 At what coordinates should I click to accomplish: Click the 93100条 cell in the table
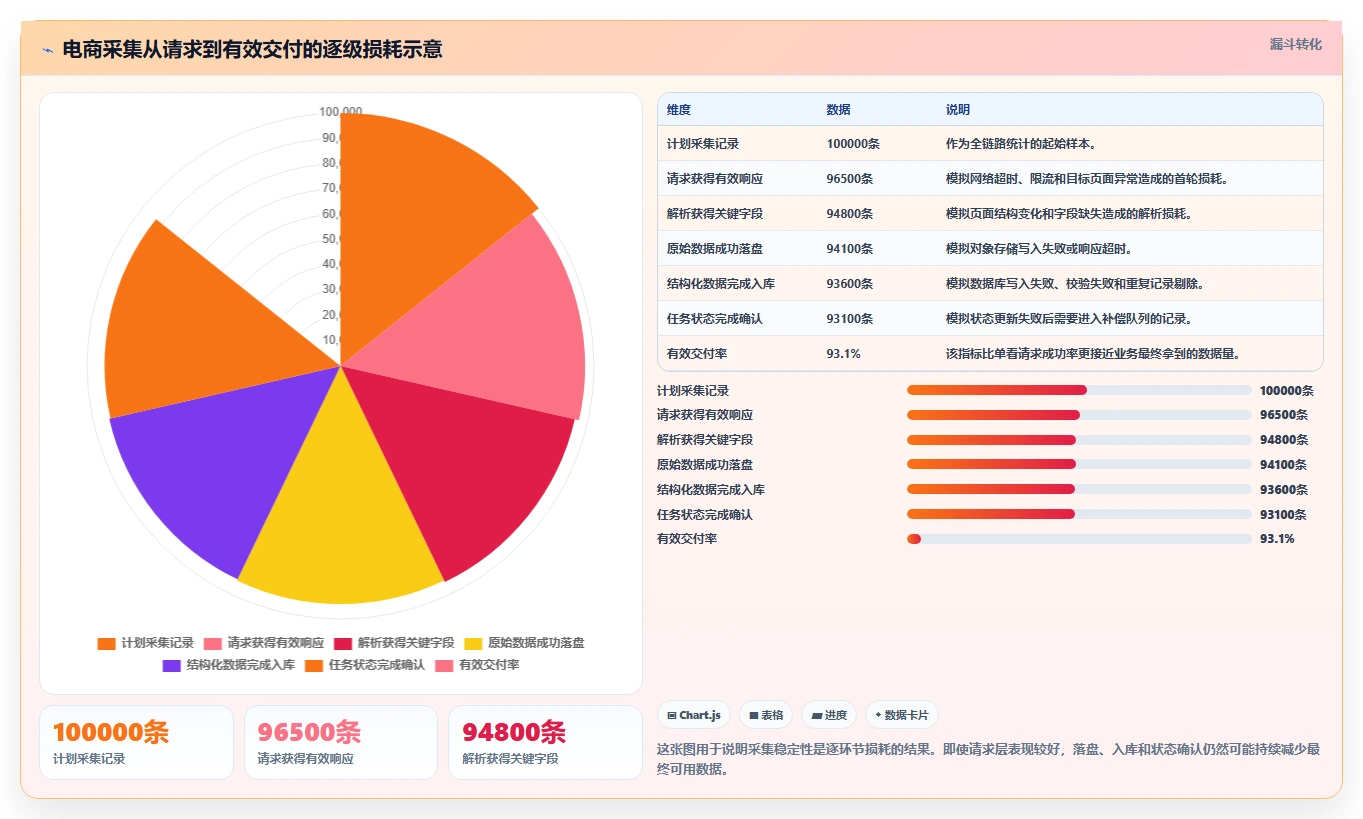(x=850, y=319)
